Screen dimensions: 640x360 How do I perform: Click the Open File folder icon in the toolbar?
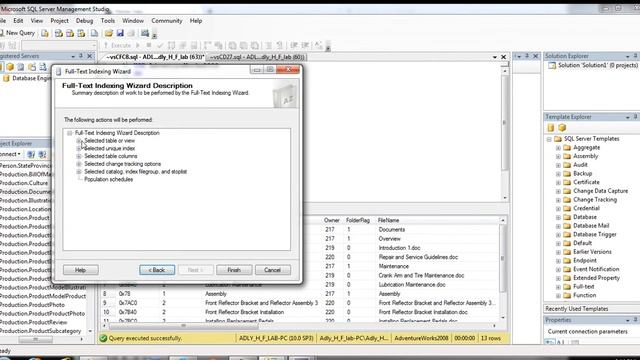109,33
